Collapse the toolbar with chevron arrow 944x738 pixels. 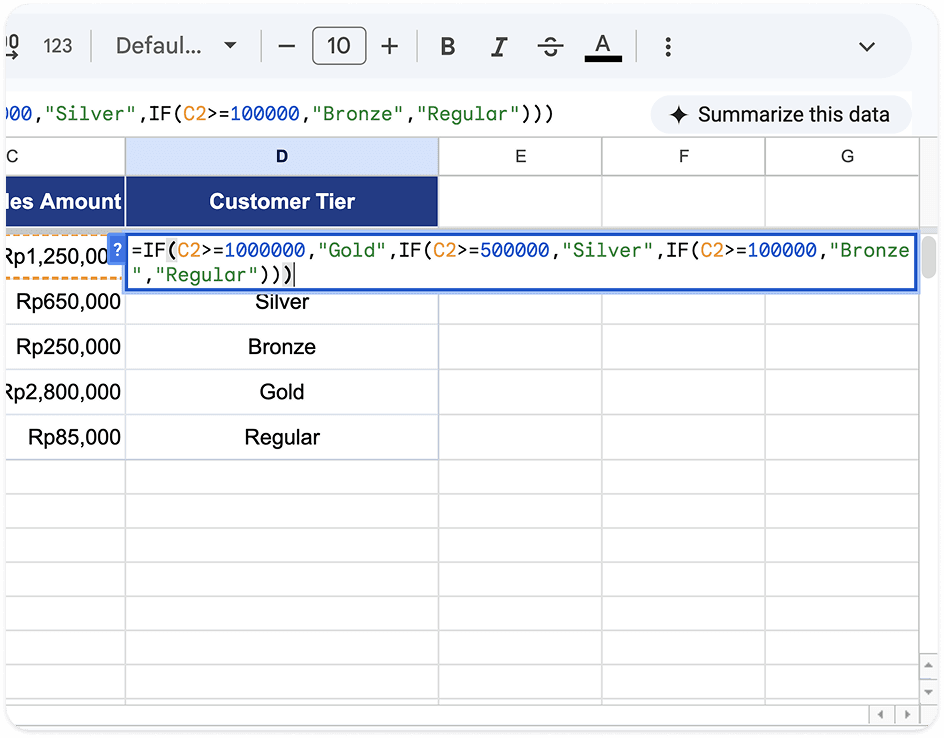pos(866,46)
